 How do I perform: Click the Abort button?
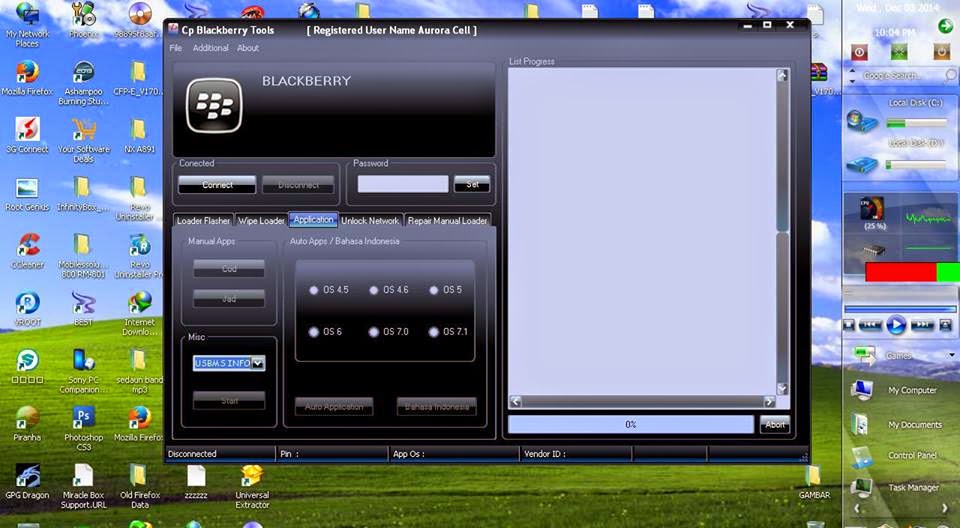click(775, 424)
